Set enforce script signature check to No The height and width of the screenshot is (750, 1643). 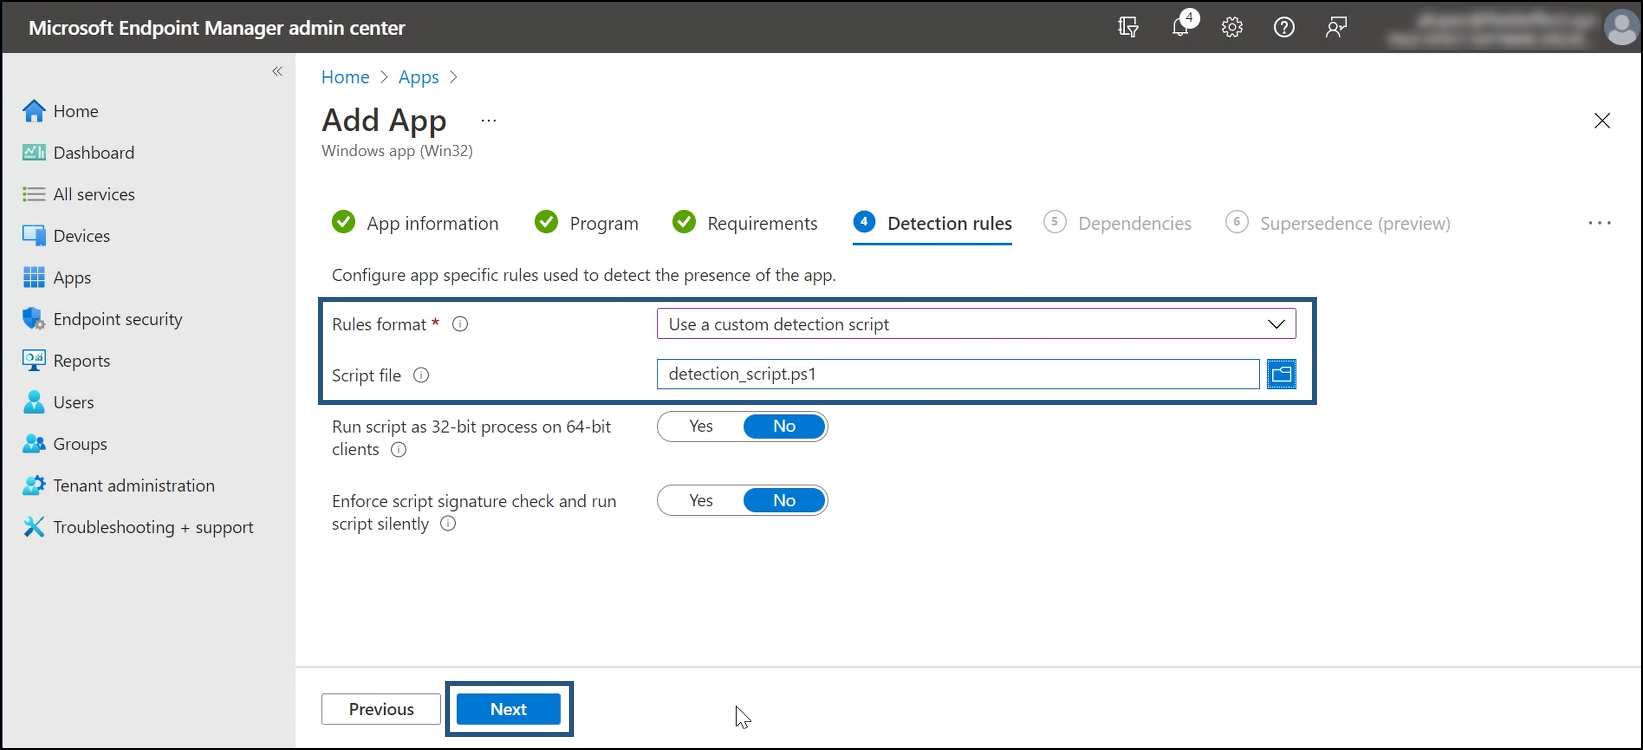pyautogui.click(x=785, y=501)
